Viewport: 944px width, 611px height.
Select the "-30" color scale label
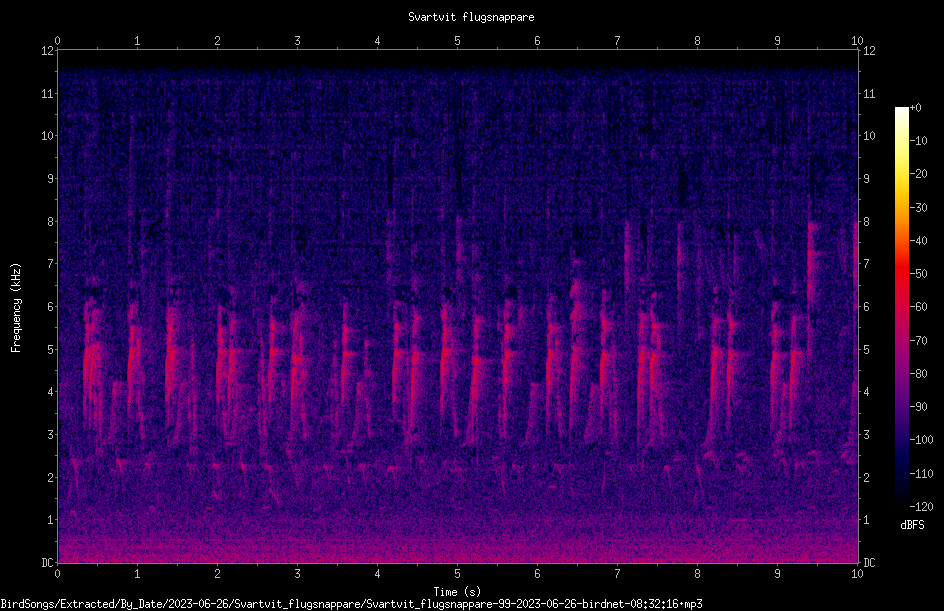click(x=918, y=208)
